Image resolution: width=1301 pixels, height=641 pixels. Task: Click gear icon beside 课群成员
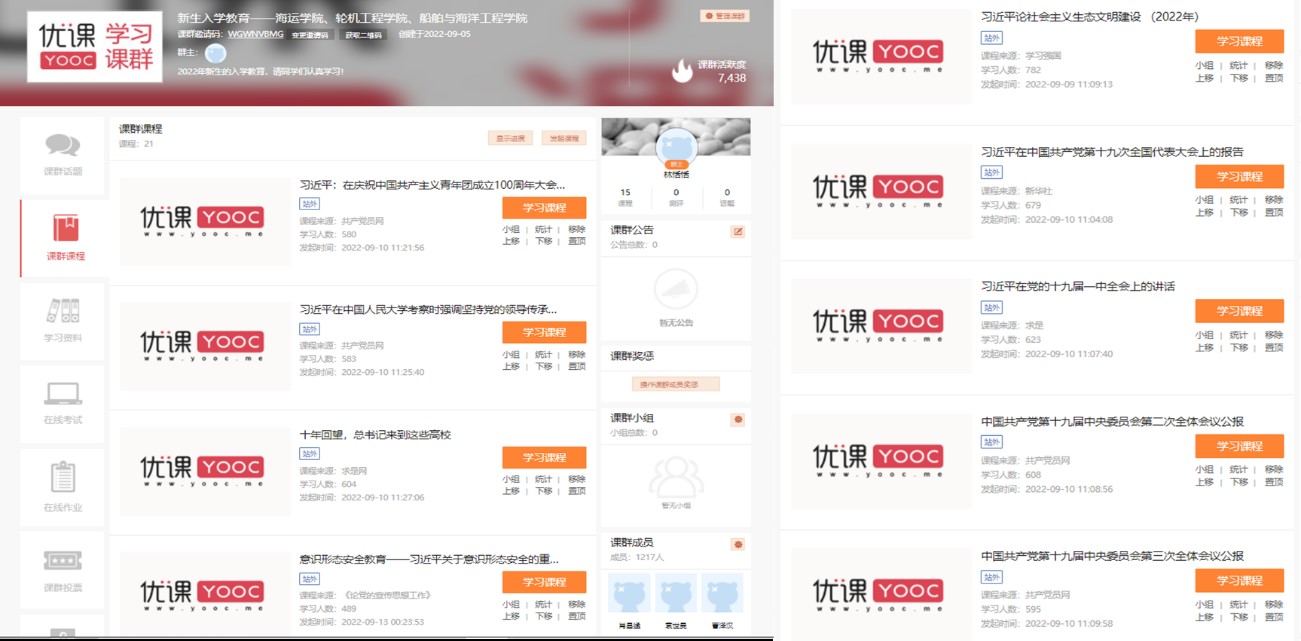pyautogui.click(x=738, y=544)
